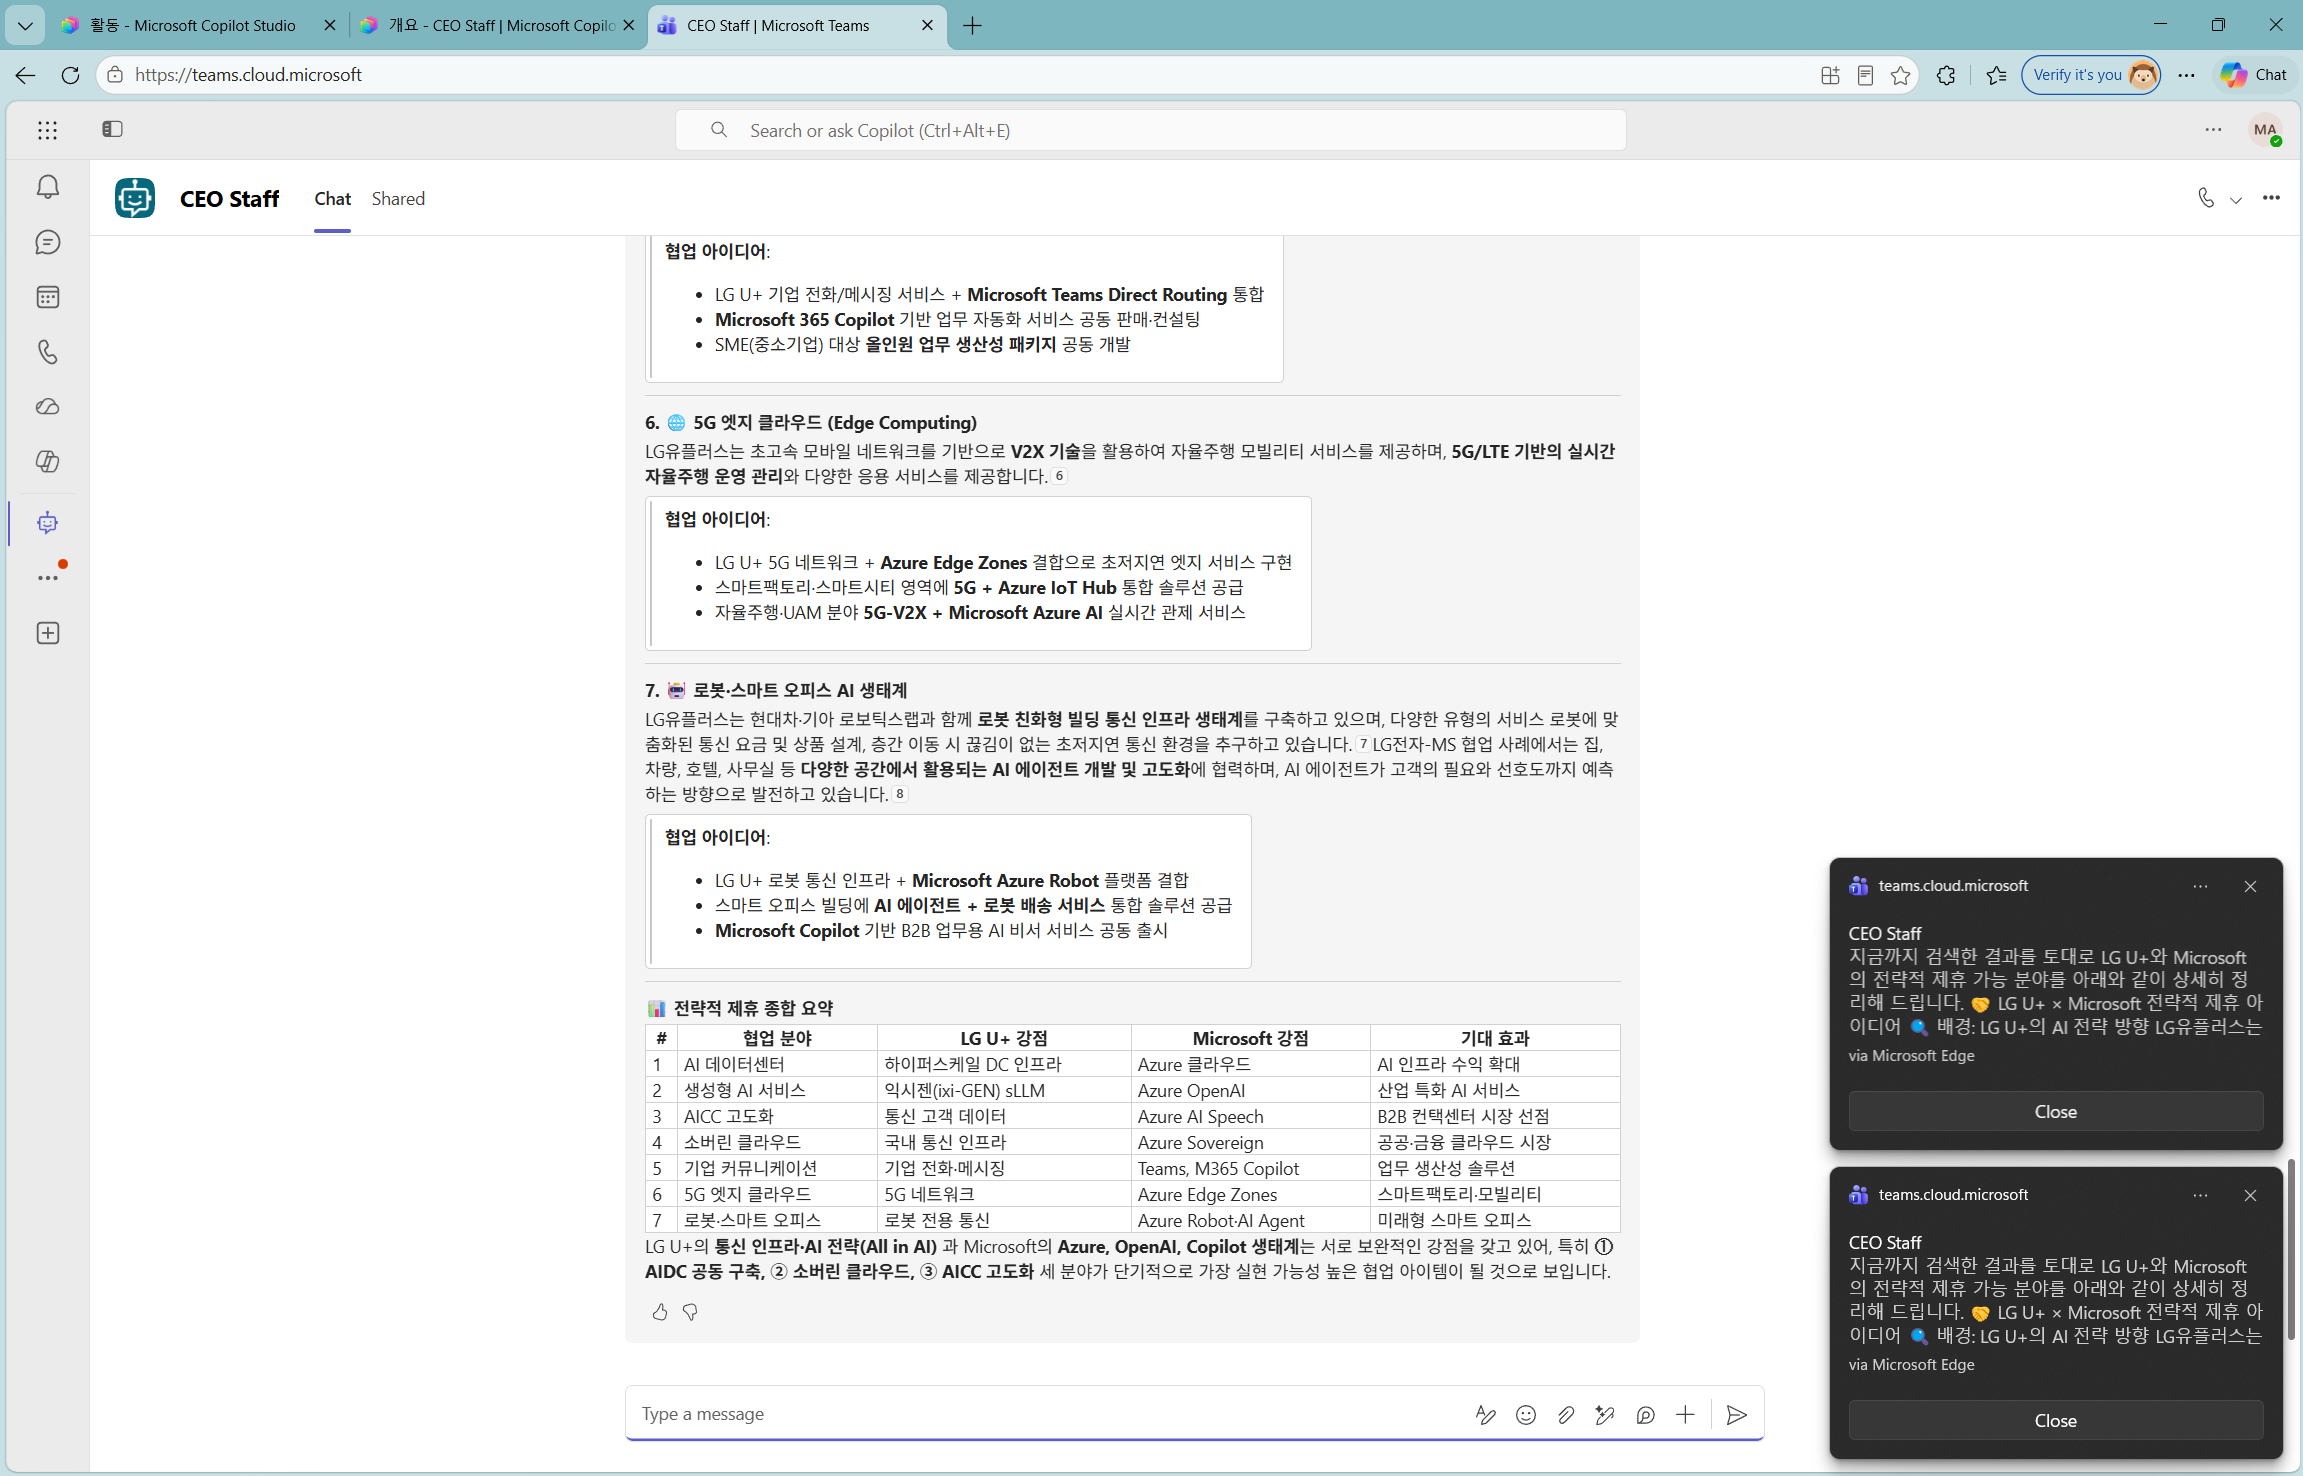Click the Type a message input box
Viewport: 2303px width, 1476px height.
point(1050,1414)
